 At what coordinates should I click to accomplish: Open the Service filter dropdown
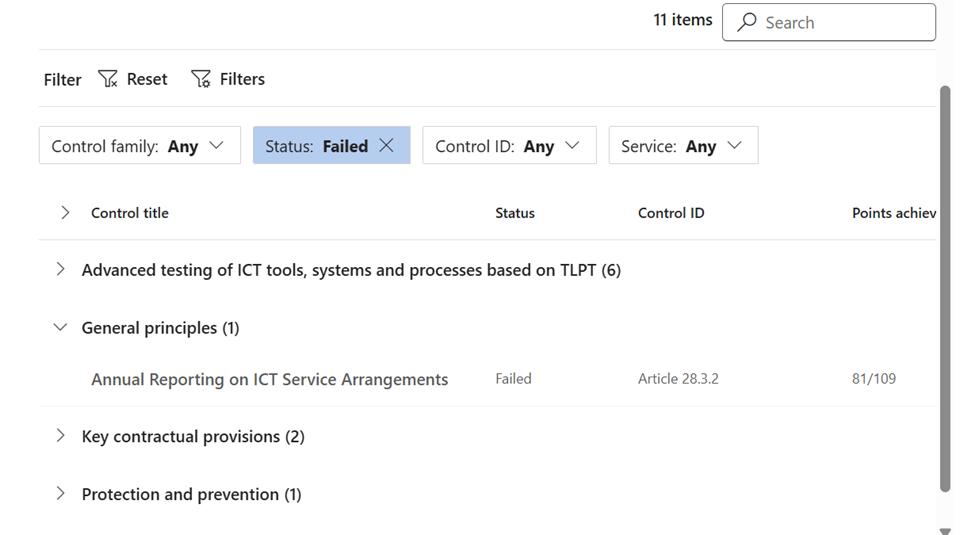683,146
